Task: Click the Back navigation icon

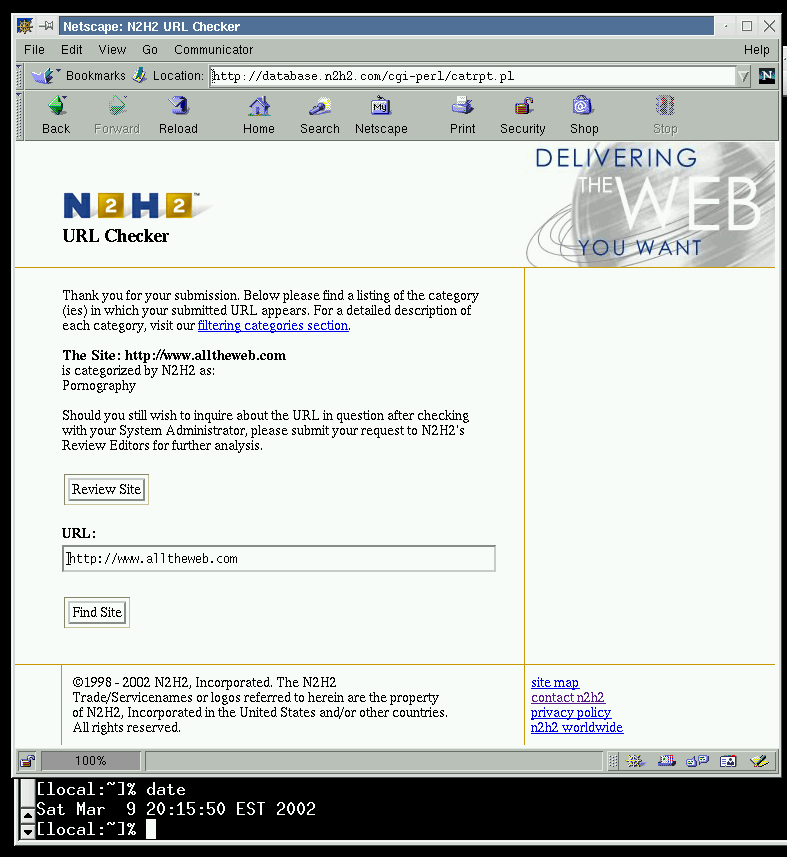Action: (x=57, y=105)
